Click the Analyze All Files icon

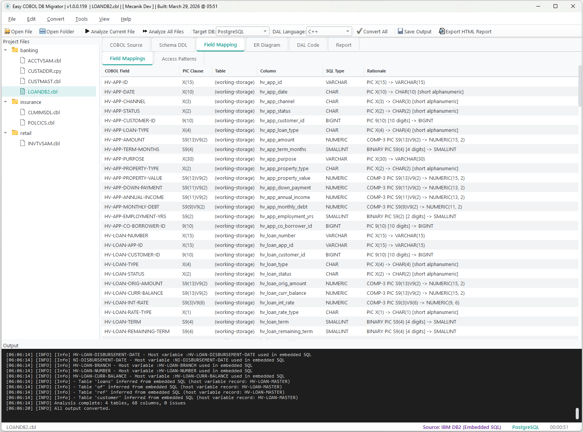pyautogui.click(x=145, y=32)
